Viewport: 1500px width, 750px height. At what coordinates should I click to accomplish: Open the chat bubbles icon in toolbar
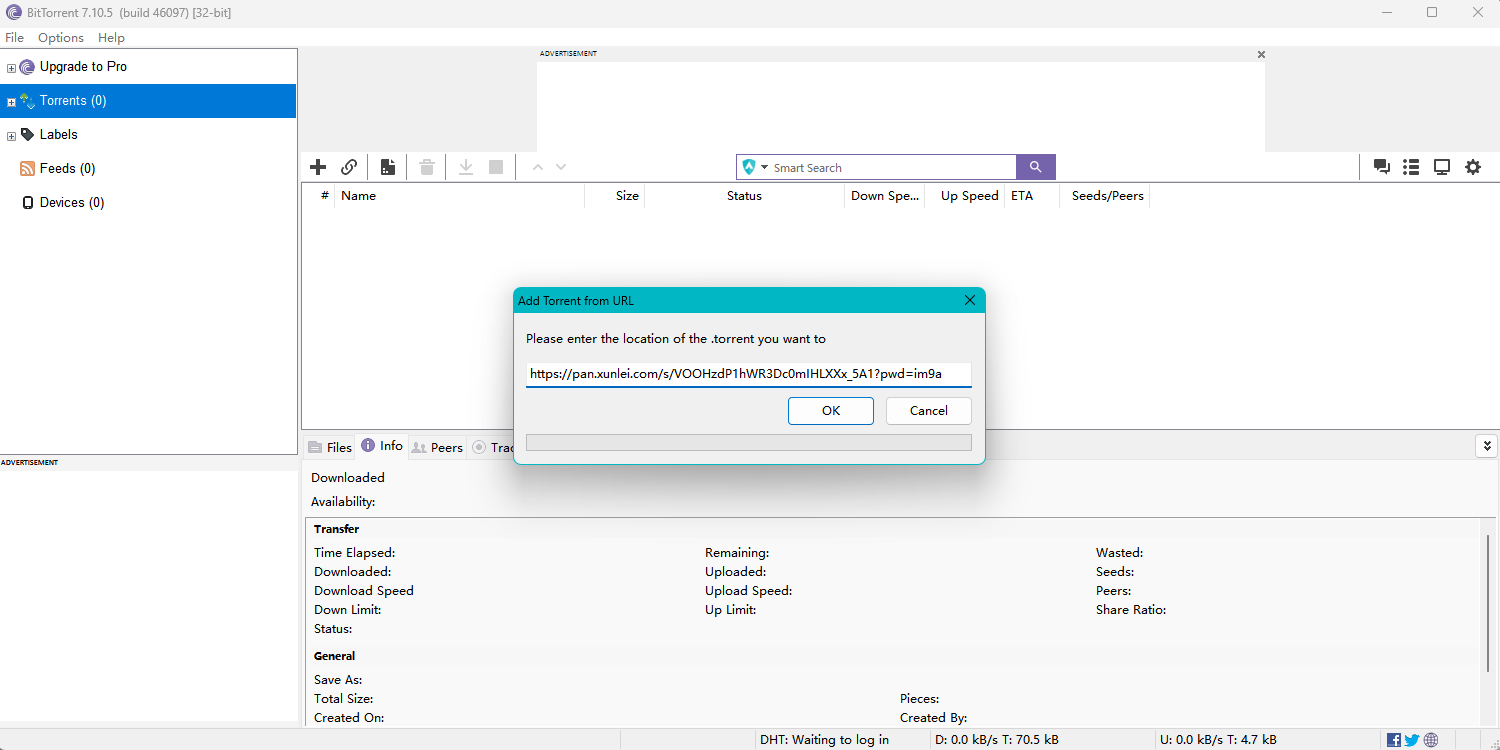tap(1382, 167)
